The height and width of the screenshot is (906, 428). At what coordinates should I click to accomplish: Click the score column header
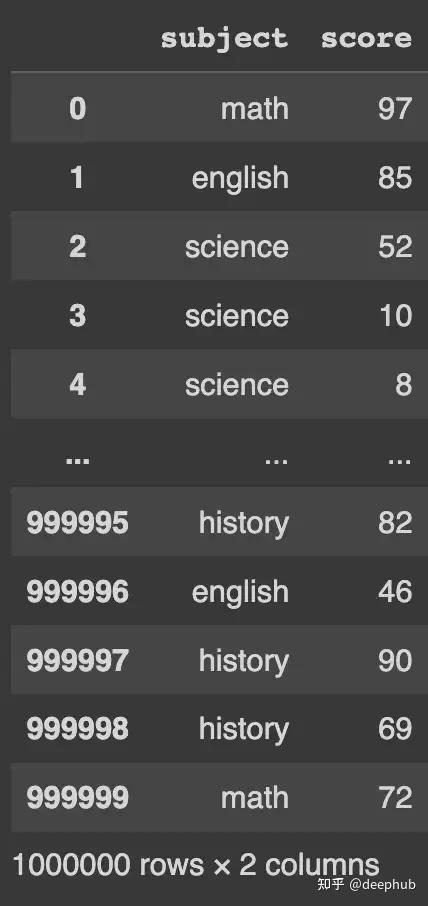366,39
